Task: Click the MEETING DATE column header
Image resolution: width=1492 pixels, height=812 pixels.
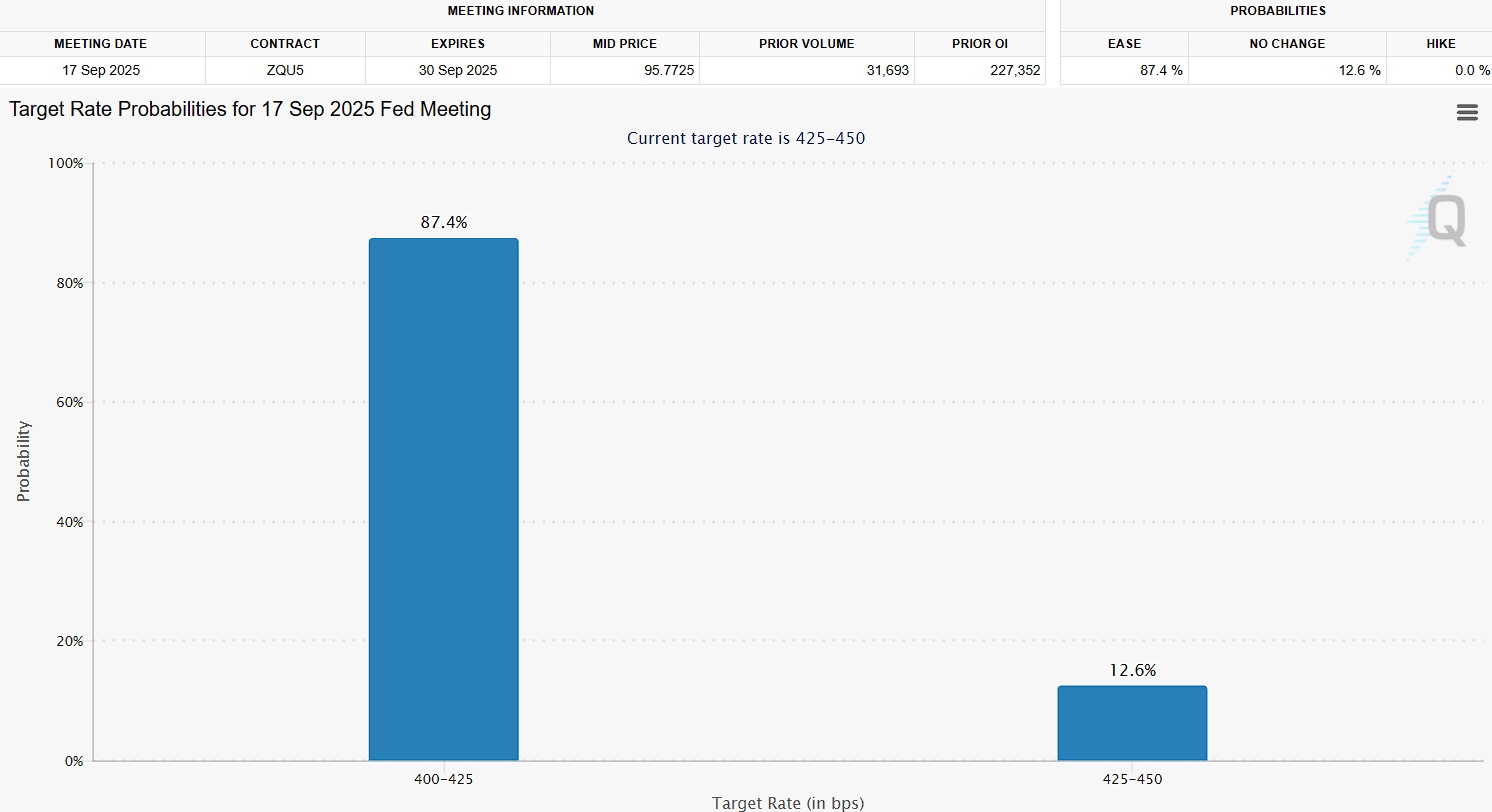Action: click(100, 44)
